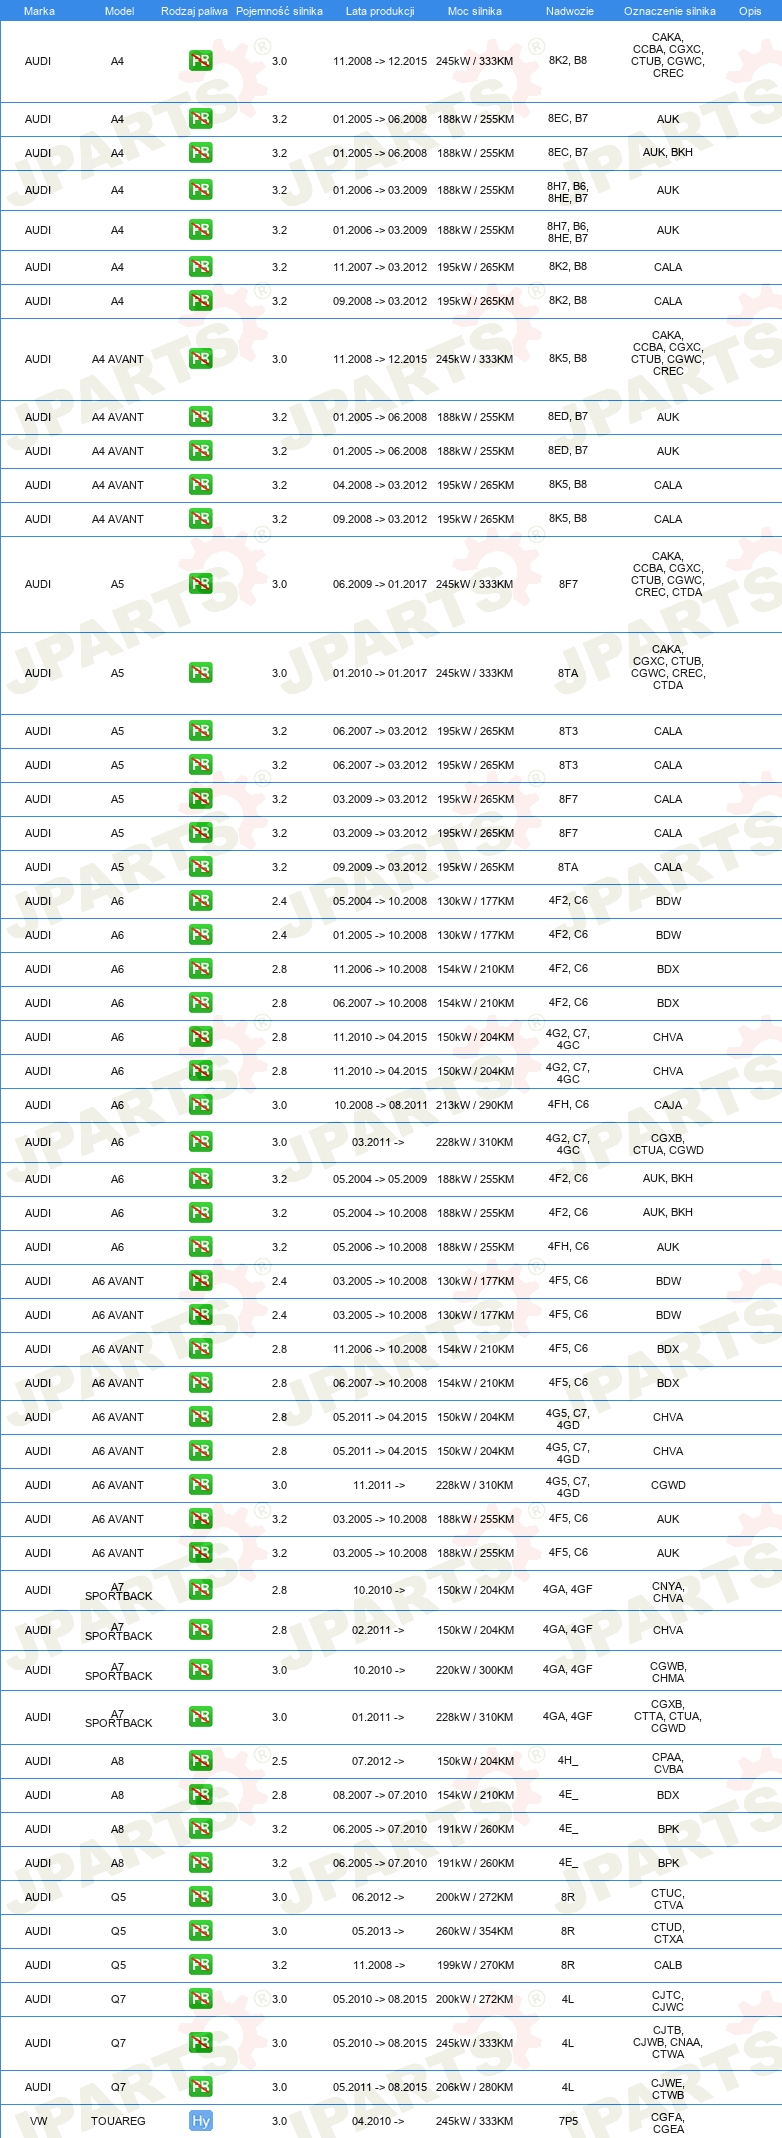Image resolution: width=782 pixels, height=2138 pixels.
Task: Click fuel icon in A6 3.2 4FH, C6 row
Action: pos(201,1247)
